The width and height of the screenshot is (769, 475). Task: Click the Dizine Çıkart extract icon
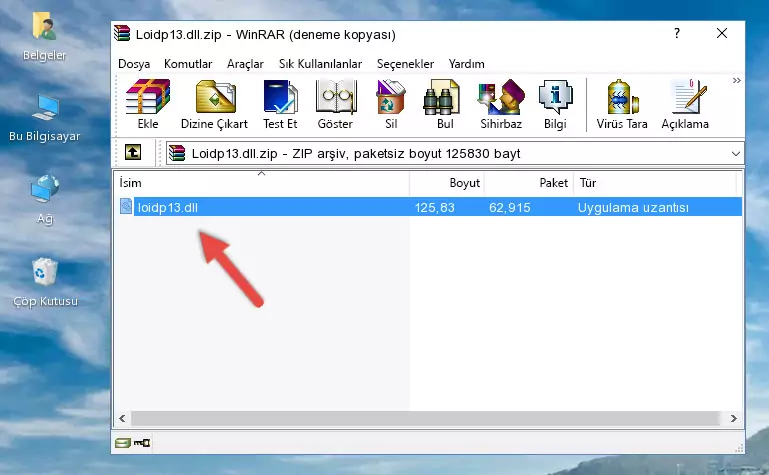[215, 104]
